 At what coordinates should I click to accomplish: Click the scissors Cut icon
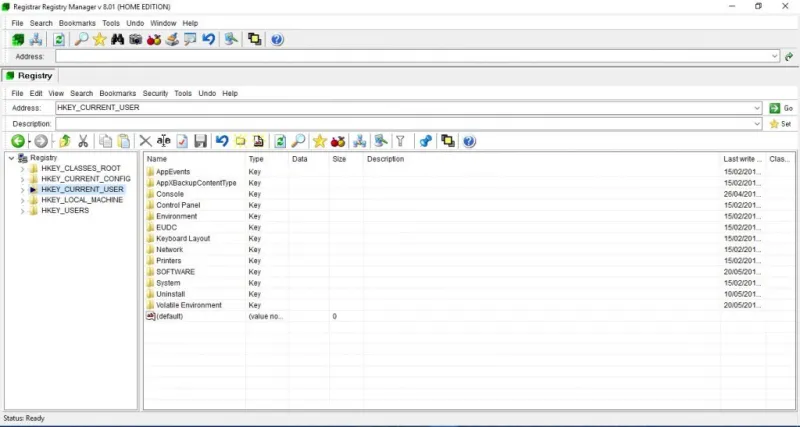tap(83, 141)
